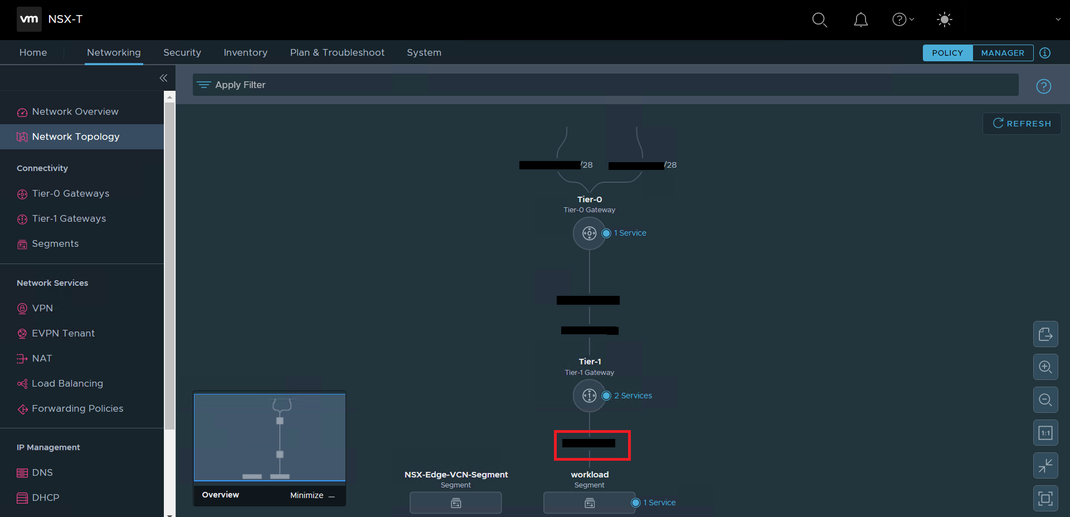Select the NSX-Edge-VCN-Segment node
The image size is (1070, 517).
(456, 503)
